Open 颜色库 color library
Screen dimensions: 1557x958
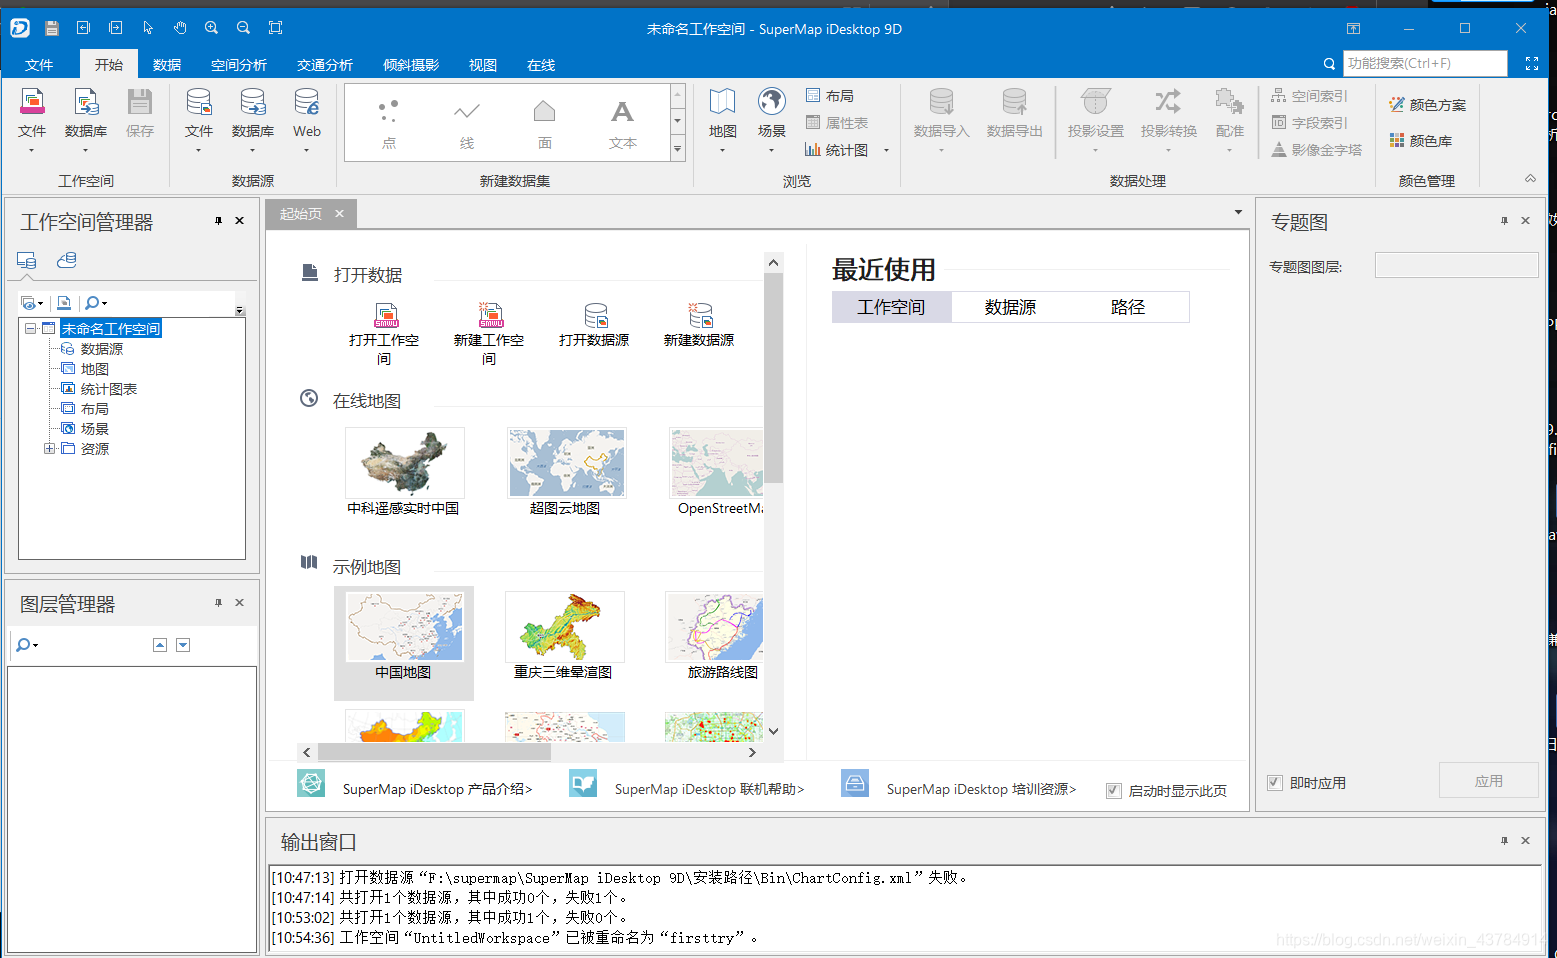1421,141
